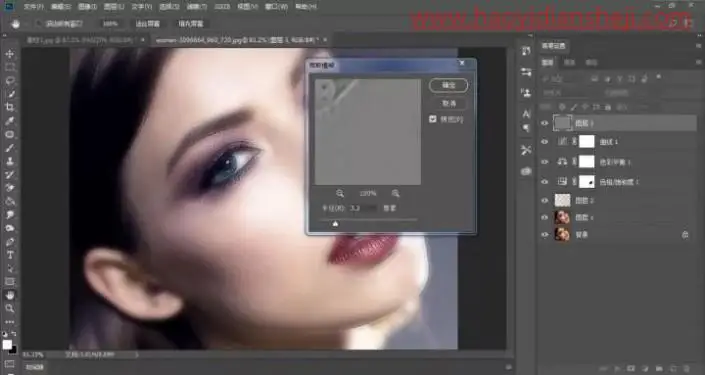The height and width of the screenshot is (375, 705).
Task: Open the Adjustments collapsed panel icon
Action: [526, 72]
